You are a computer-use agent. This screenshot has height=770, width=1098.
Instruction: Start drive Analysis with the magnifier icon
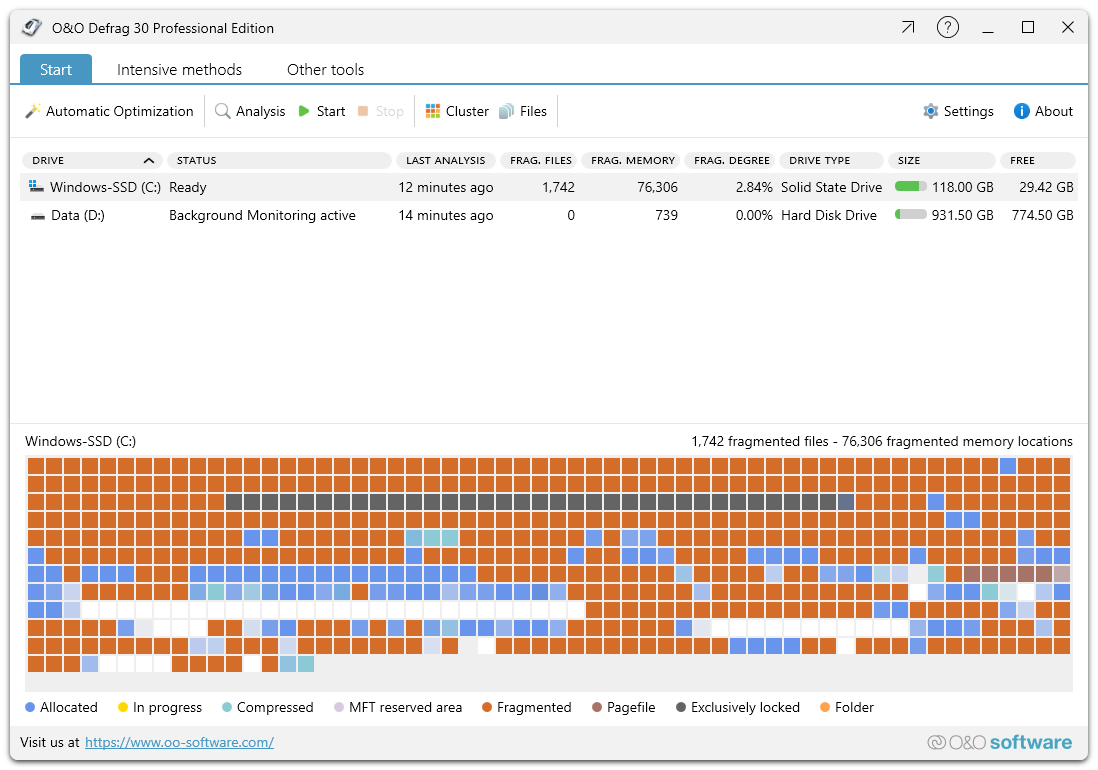(250, 111)
